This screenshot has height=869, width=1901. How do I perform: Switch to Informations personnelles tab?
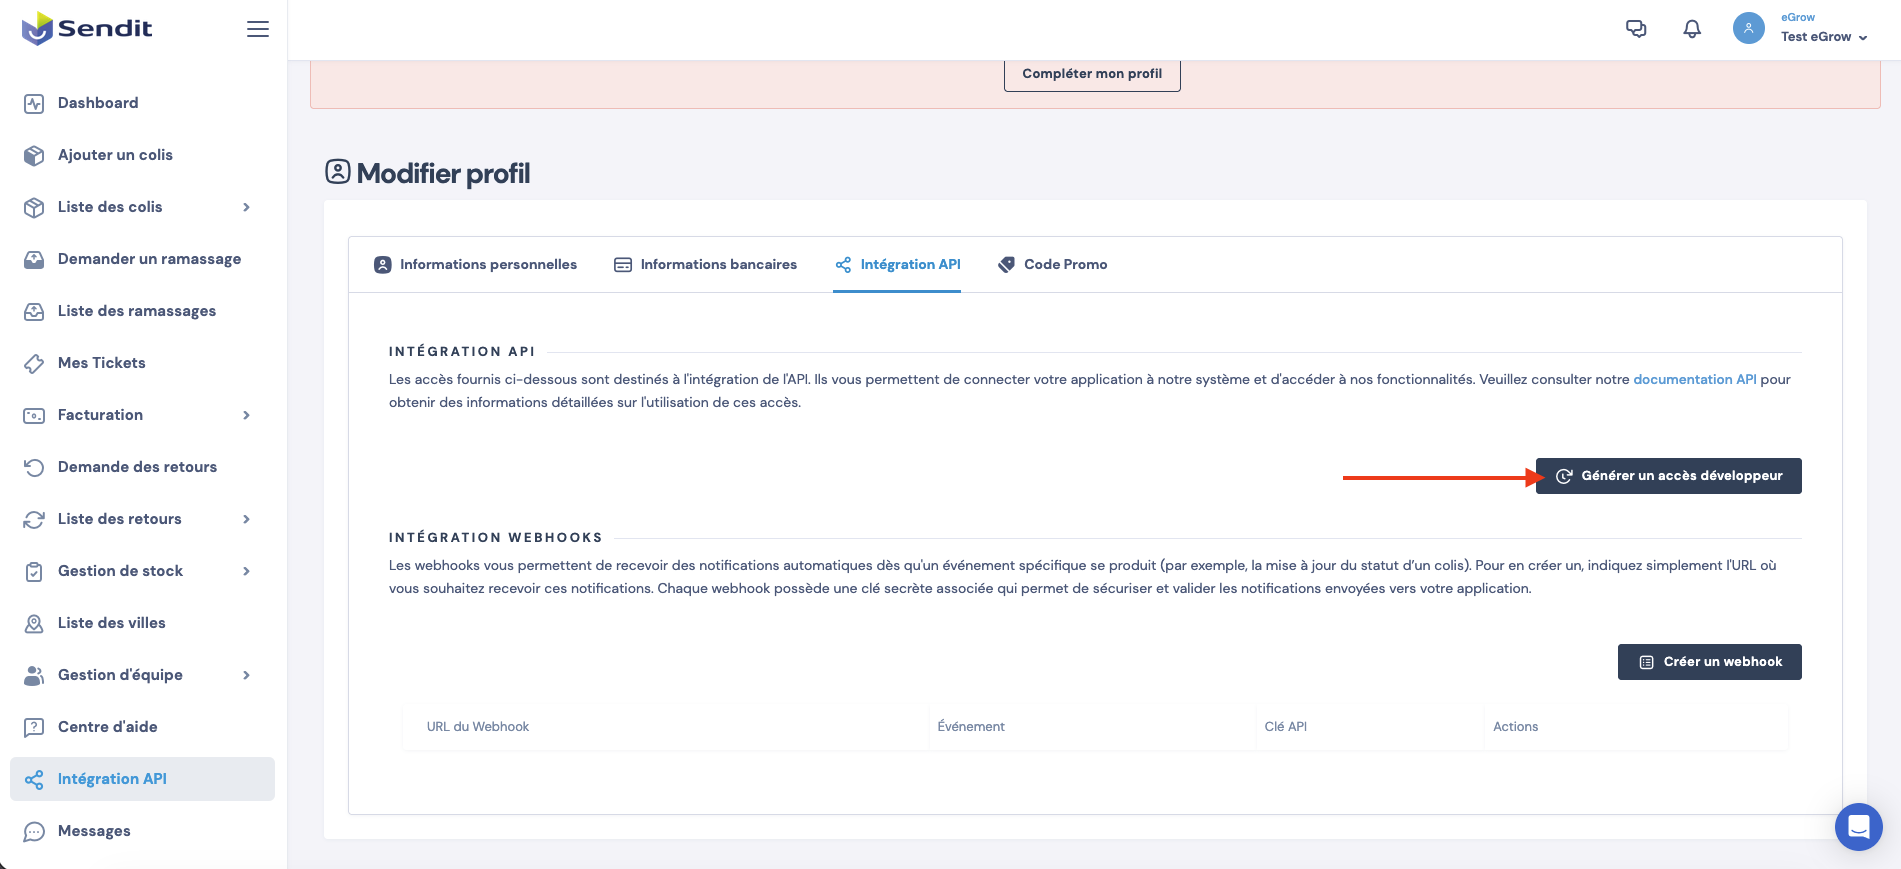click(x=475, y=265)
